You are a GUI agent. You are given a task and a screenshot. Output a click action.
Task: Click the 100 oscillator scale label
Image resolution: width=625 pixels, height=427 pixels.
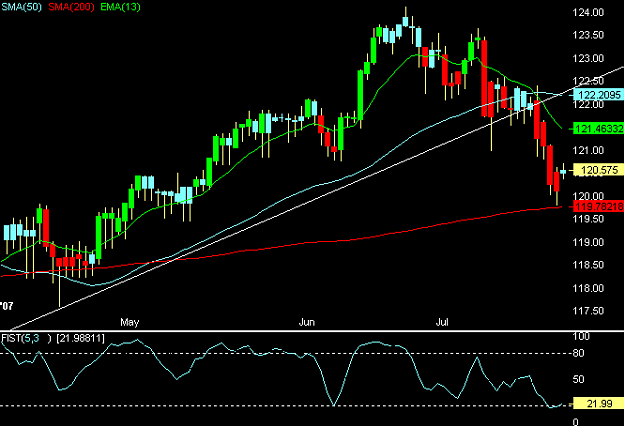(581, 336)
